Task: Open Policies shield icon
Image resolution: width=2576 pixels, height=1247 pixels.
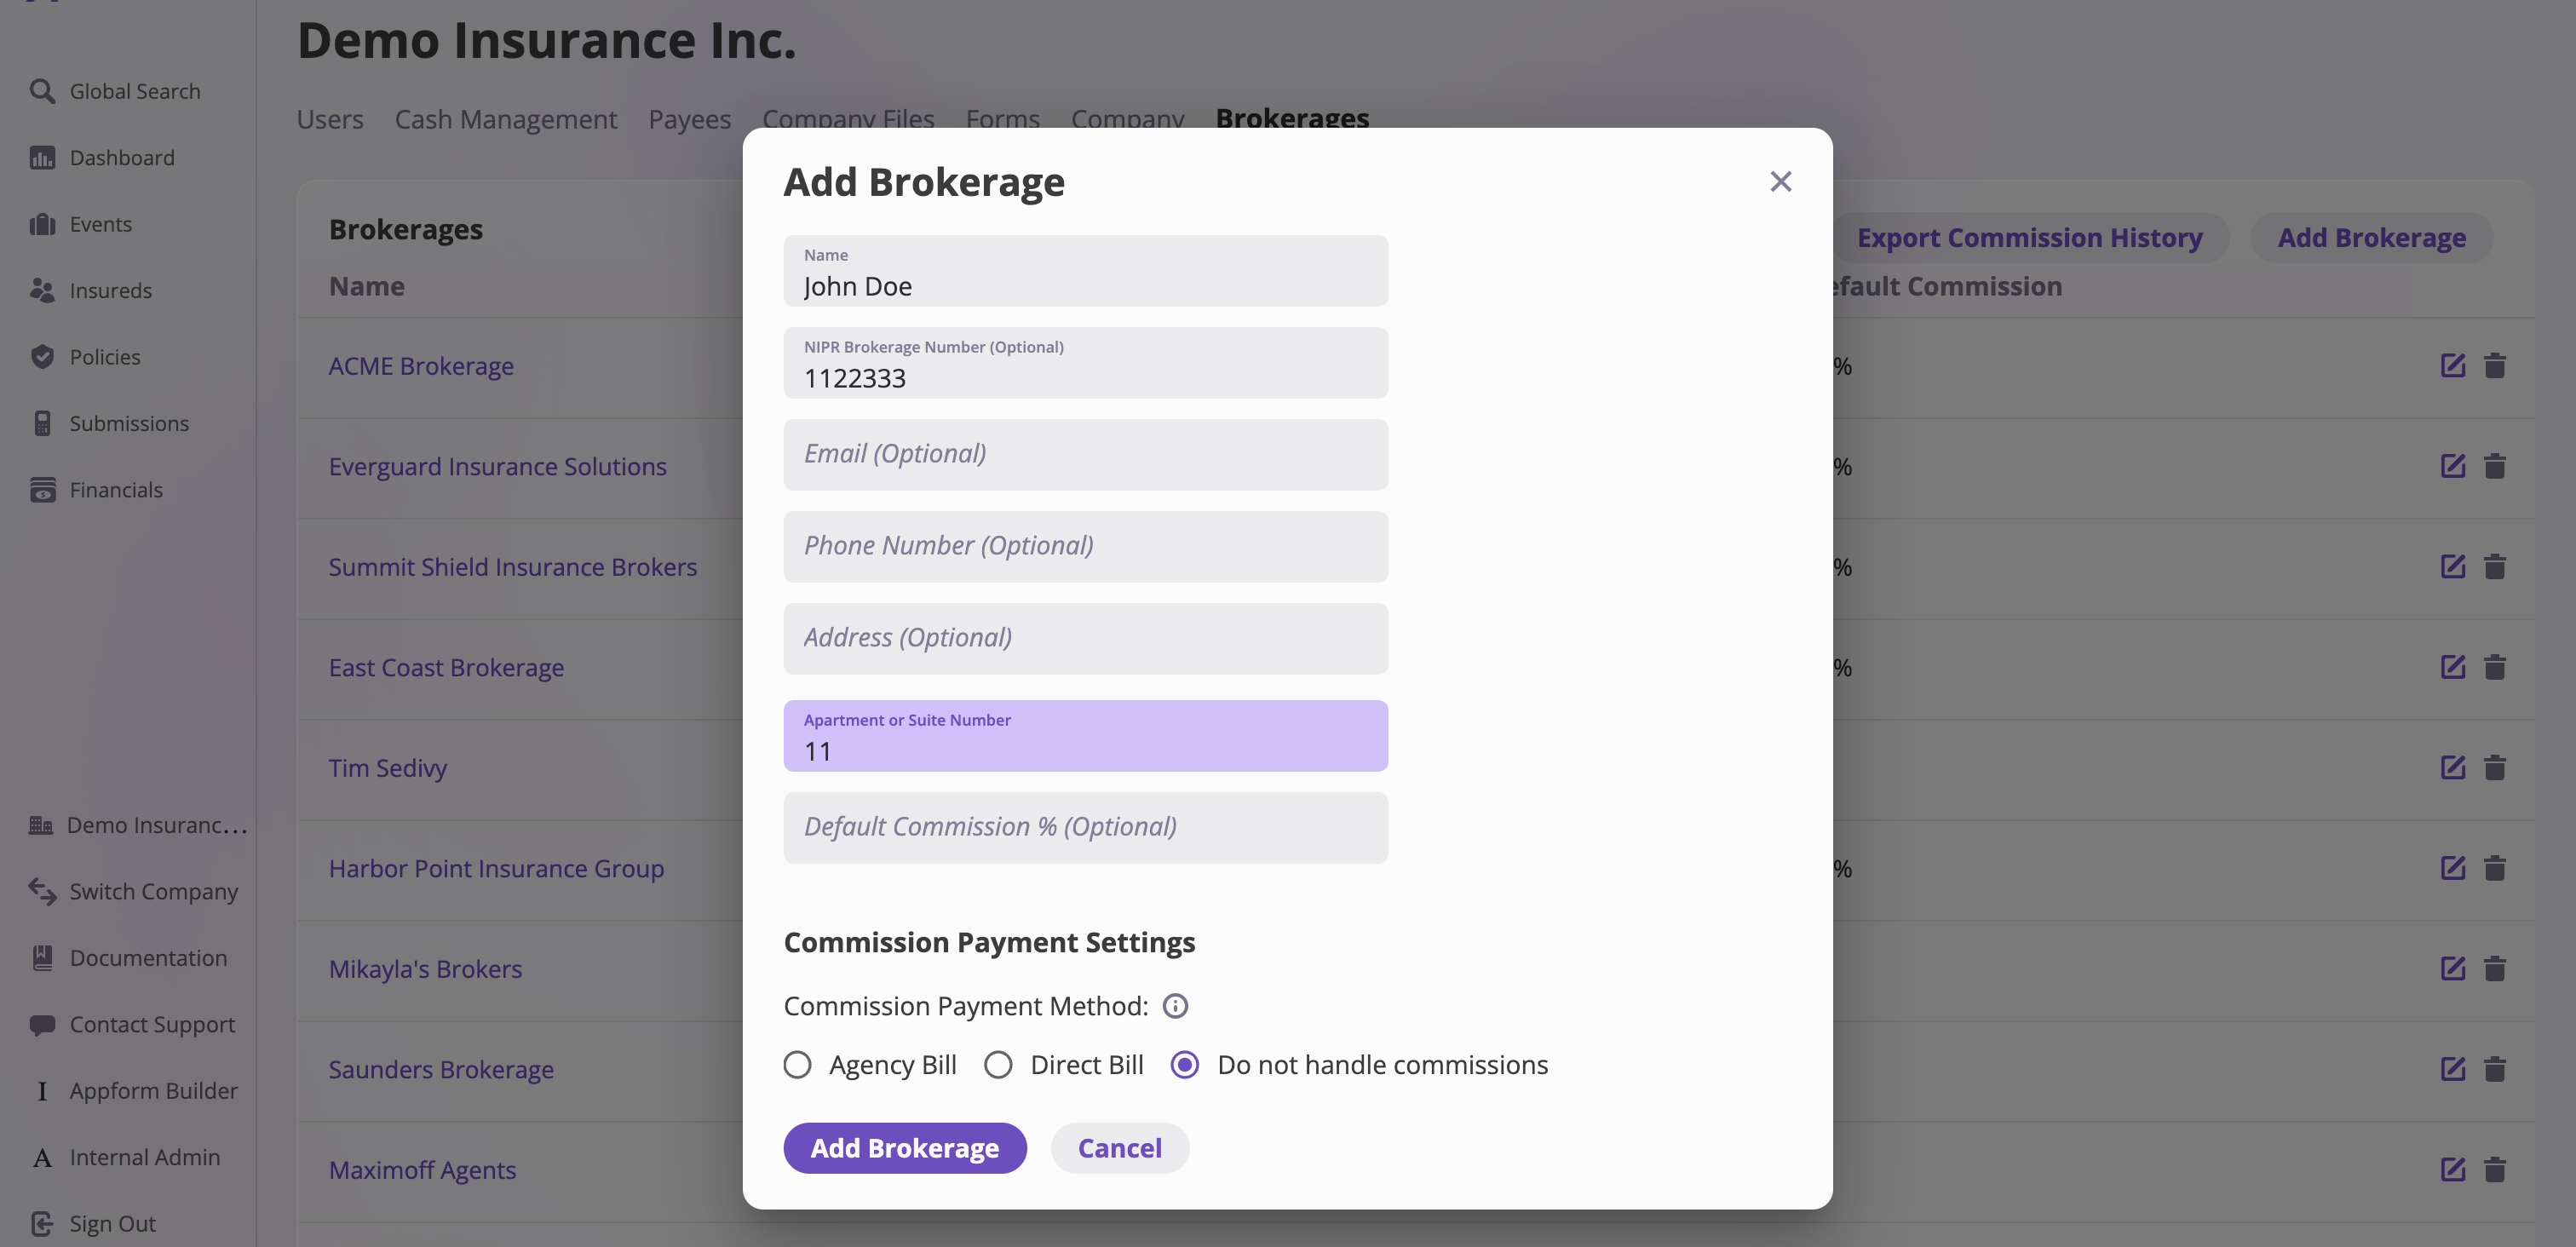Action: click(42, 356)
